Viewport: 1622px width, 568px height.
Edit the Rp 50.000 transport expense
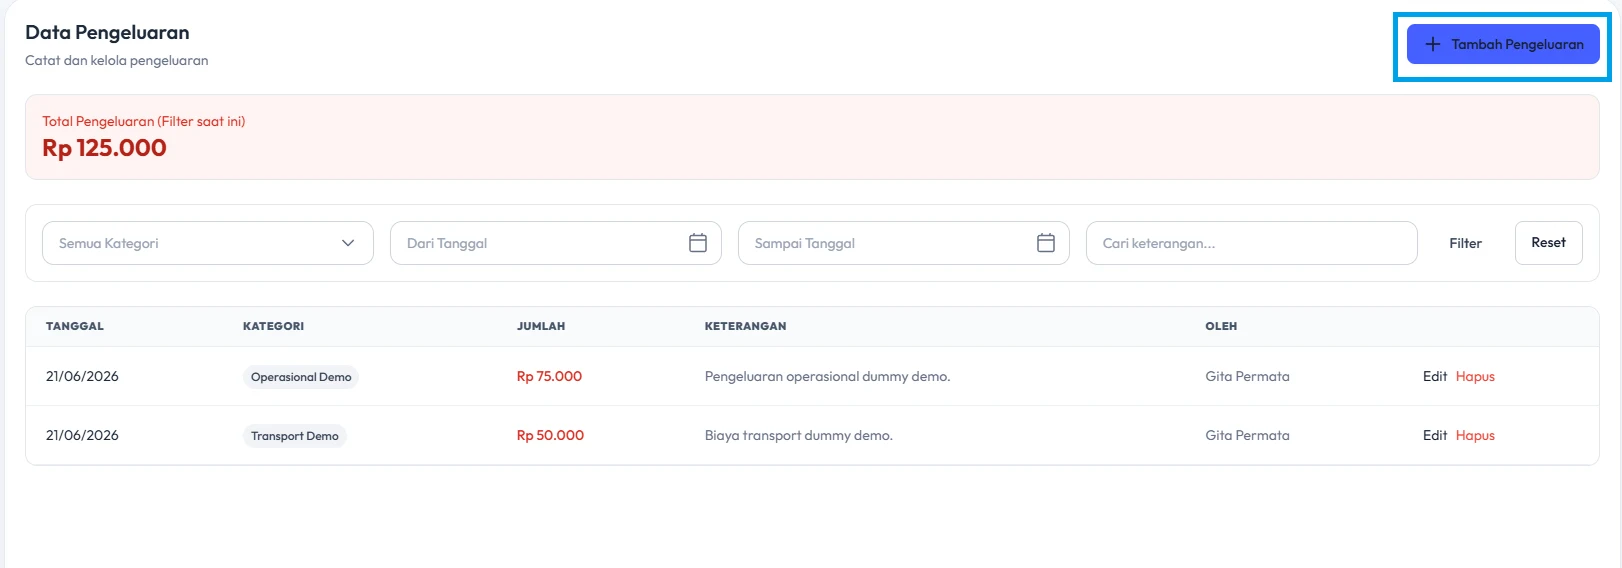1435,435
